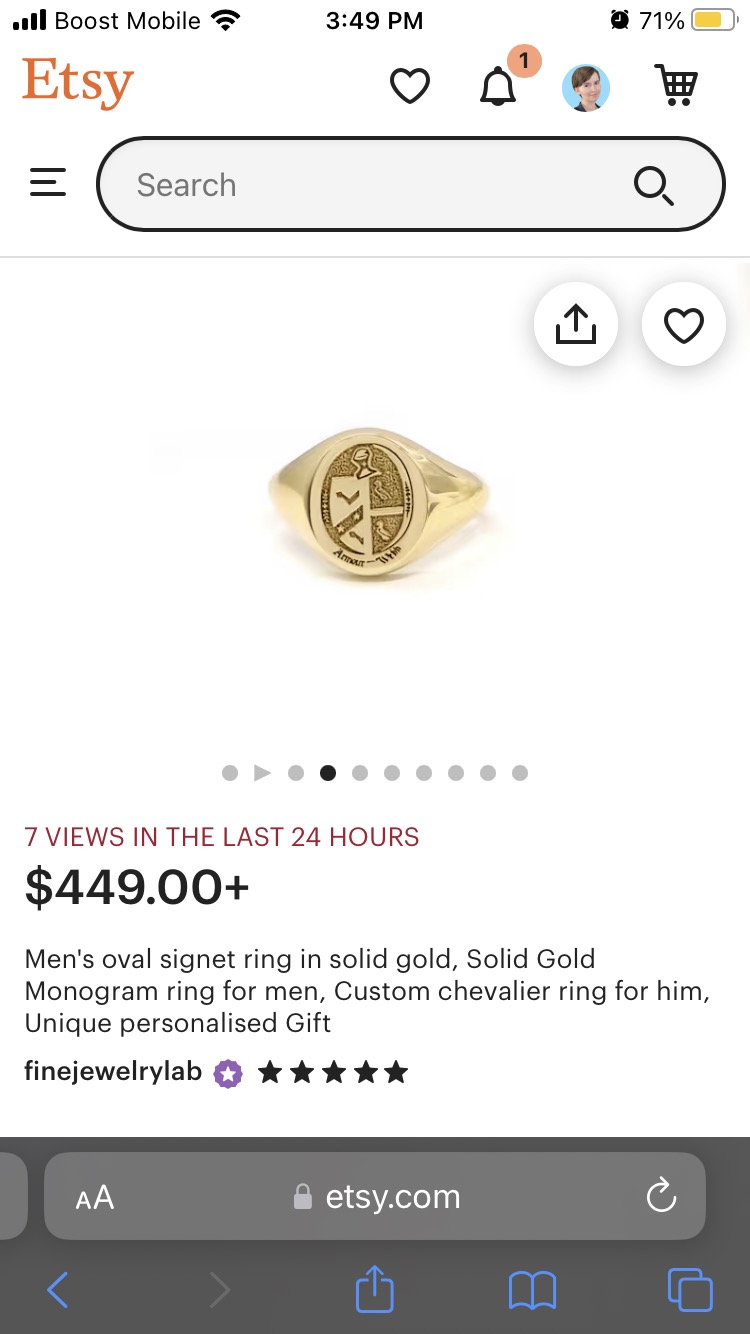
Task: Select the last carousel image dot
Action: [520, 772]
